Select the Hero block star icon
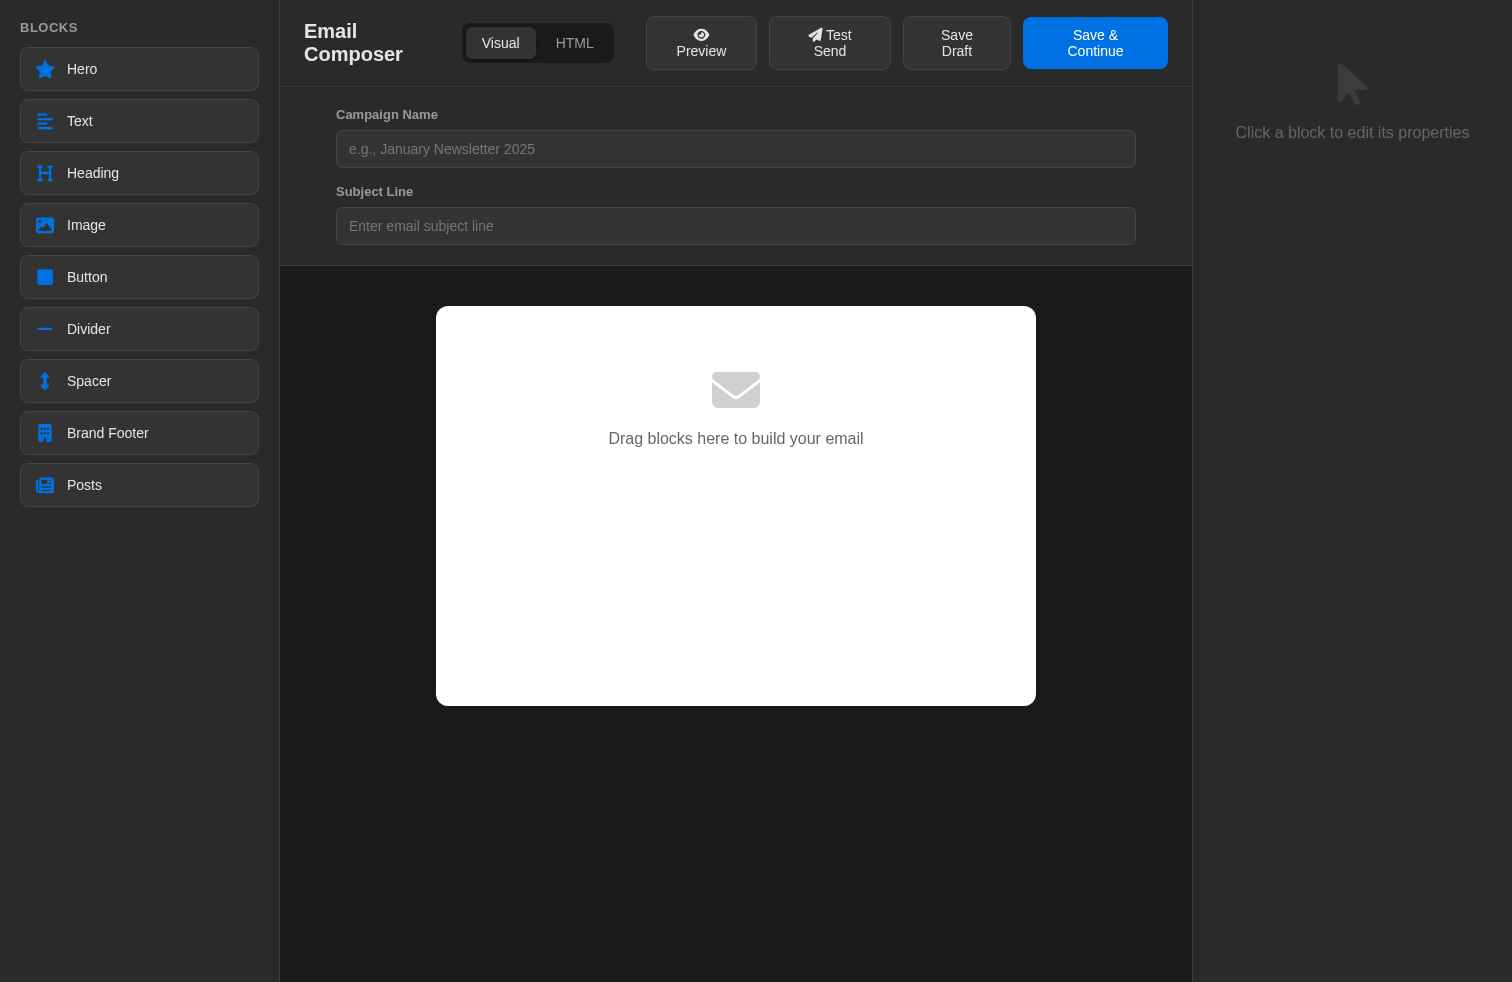1512x982 pixels. (44, 69)
